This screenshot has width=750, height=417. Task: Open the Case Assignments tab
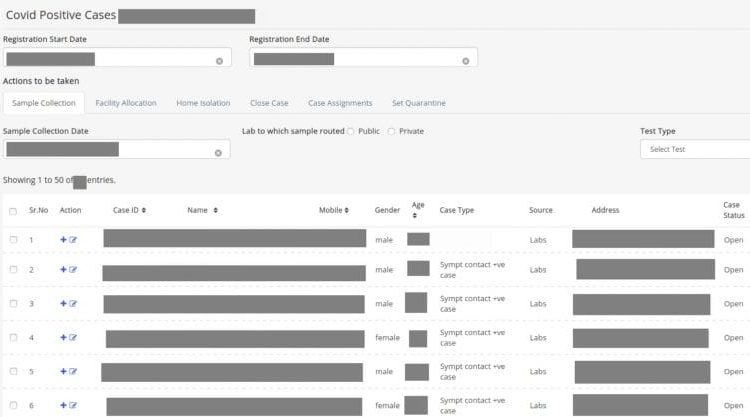[x=340, y=103]
